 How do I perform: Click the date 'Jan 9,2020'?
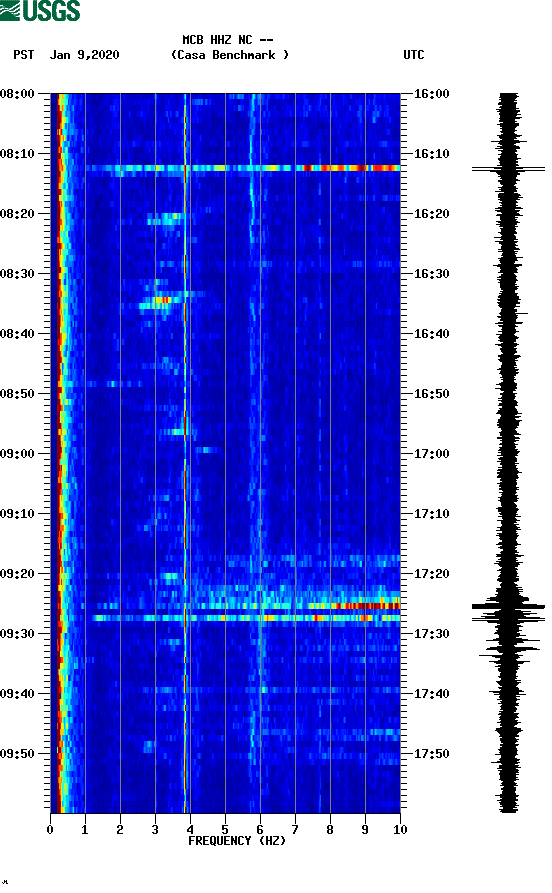pos(84,55)
